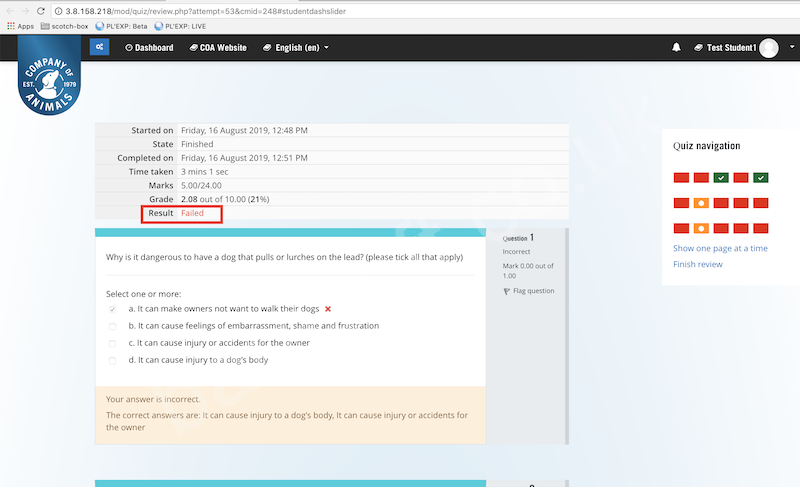Click the Company of Animals logo
The width and height of the screenshot is (800, 487).
pyautogui.click(x=49, y=75)
